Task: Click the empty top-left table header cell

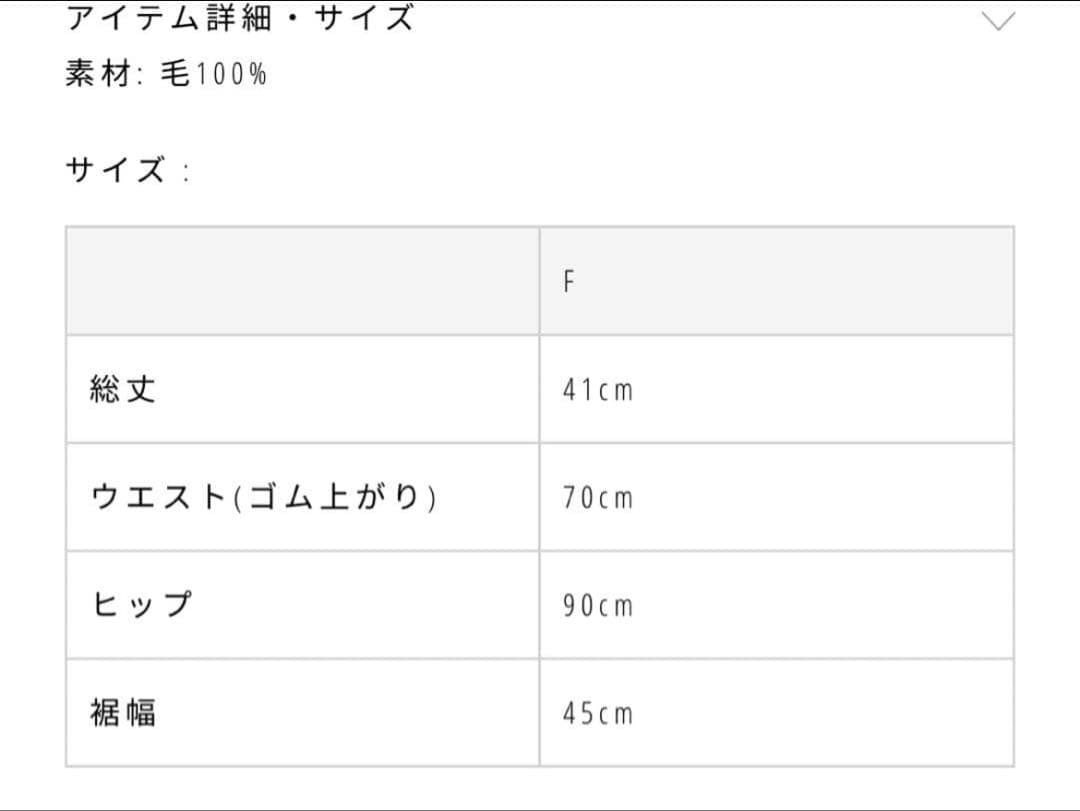Action: click(x=302, y=281)
